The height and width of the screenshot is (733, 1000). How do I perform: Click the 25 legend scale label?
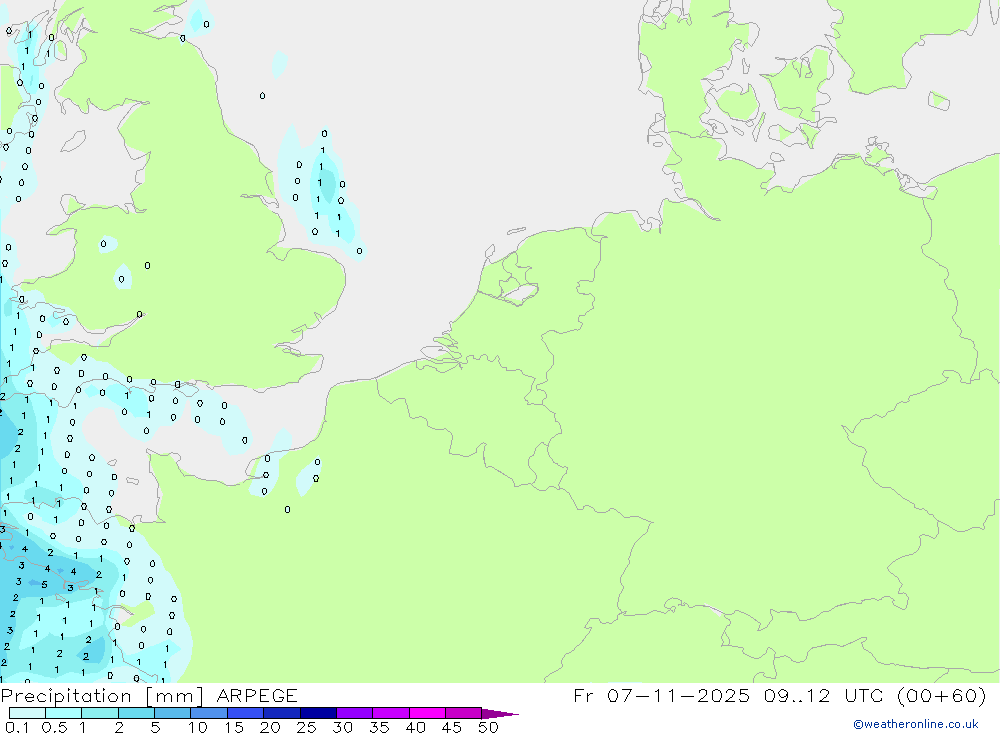pyautogui.click(x=307, y=727)
